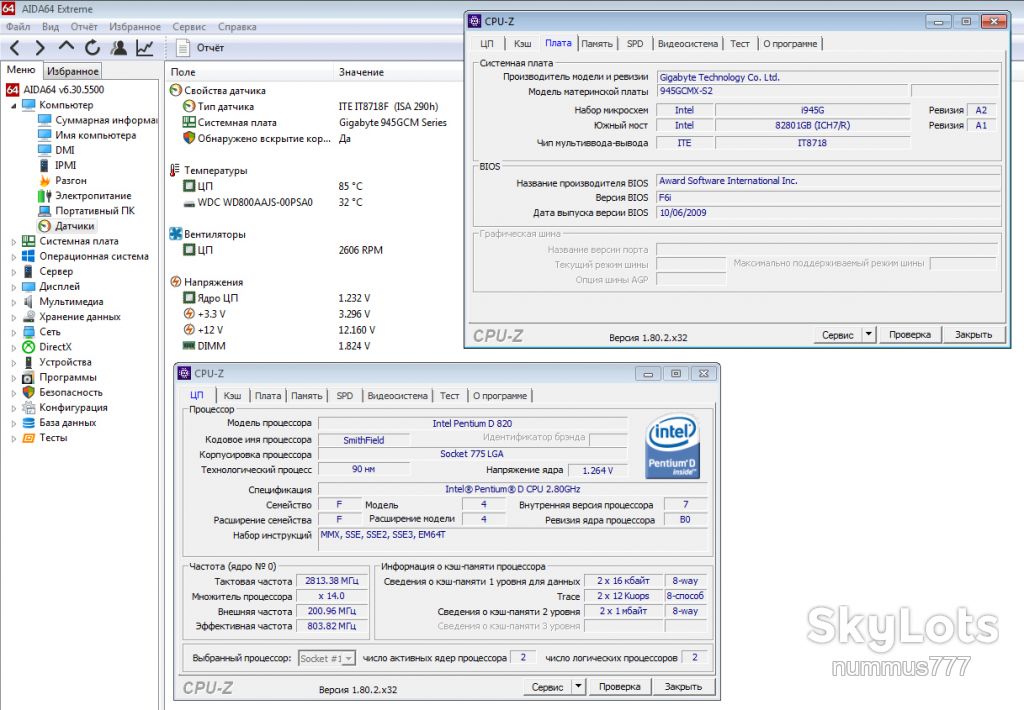Open SPD tab in top CPU-Z window
This screenshot has width=1024, height=710.
tap(635, 44)
